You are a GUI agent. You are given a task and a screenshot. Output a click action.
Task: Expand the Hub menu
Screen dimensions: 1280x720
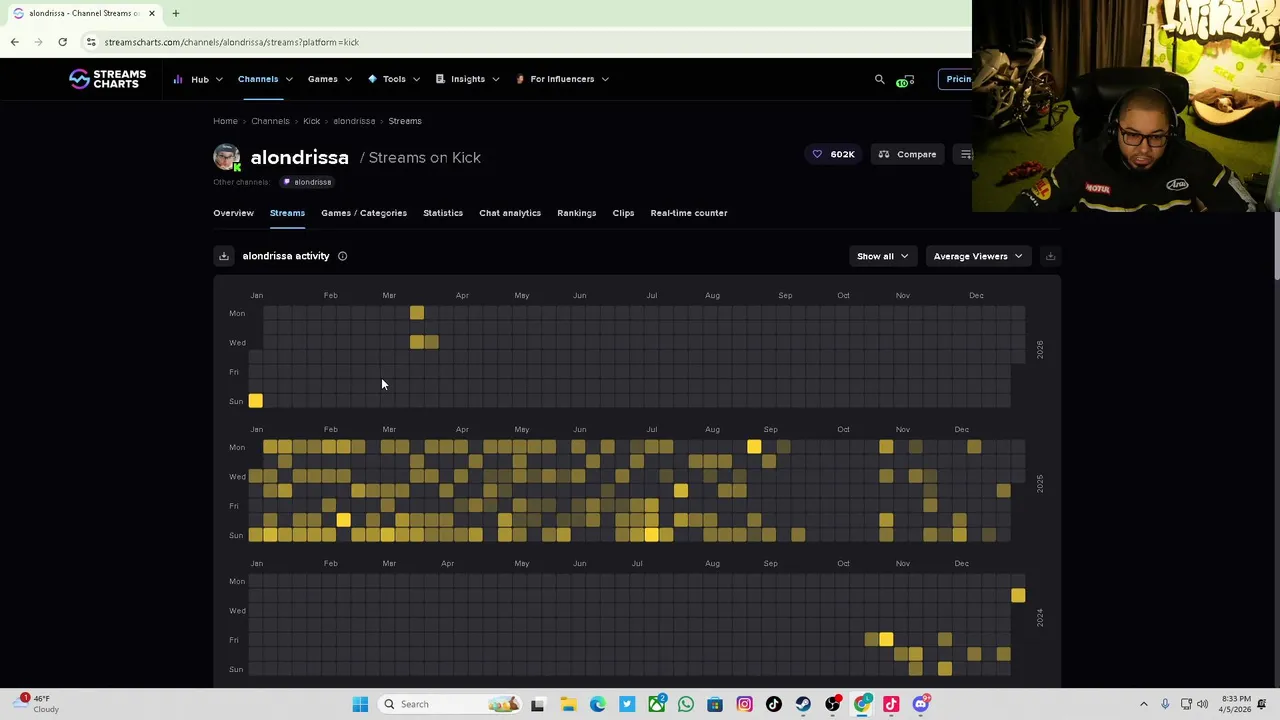coord(198,79)
